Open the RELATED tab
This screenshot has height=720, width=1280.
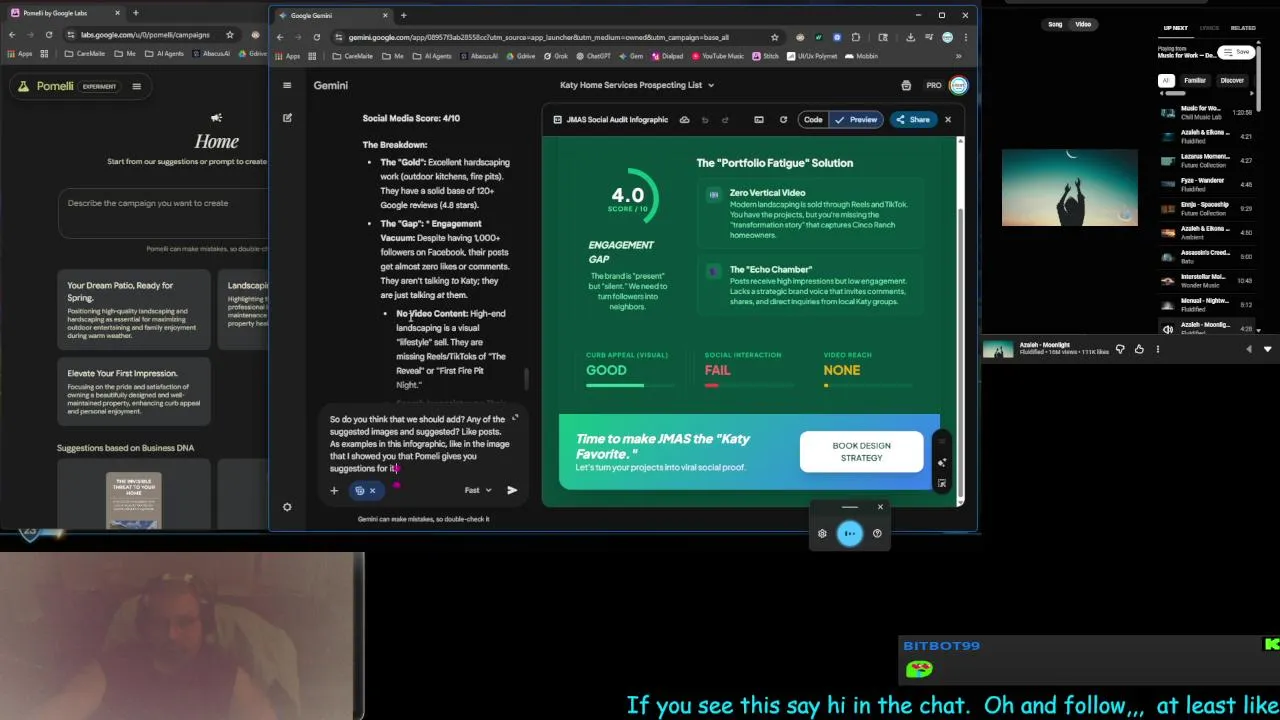tap(1243, 28)
